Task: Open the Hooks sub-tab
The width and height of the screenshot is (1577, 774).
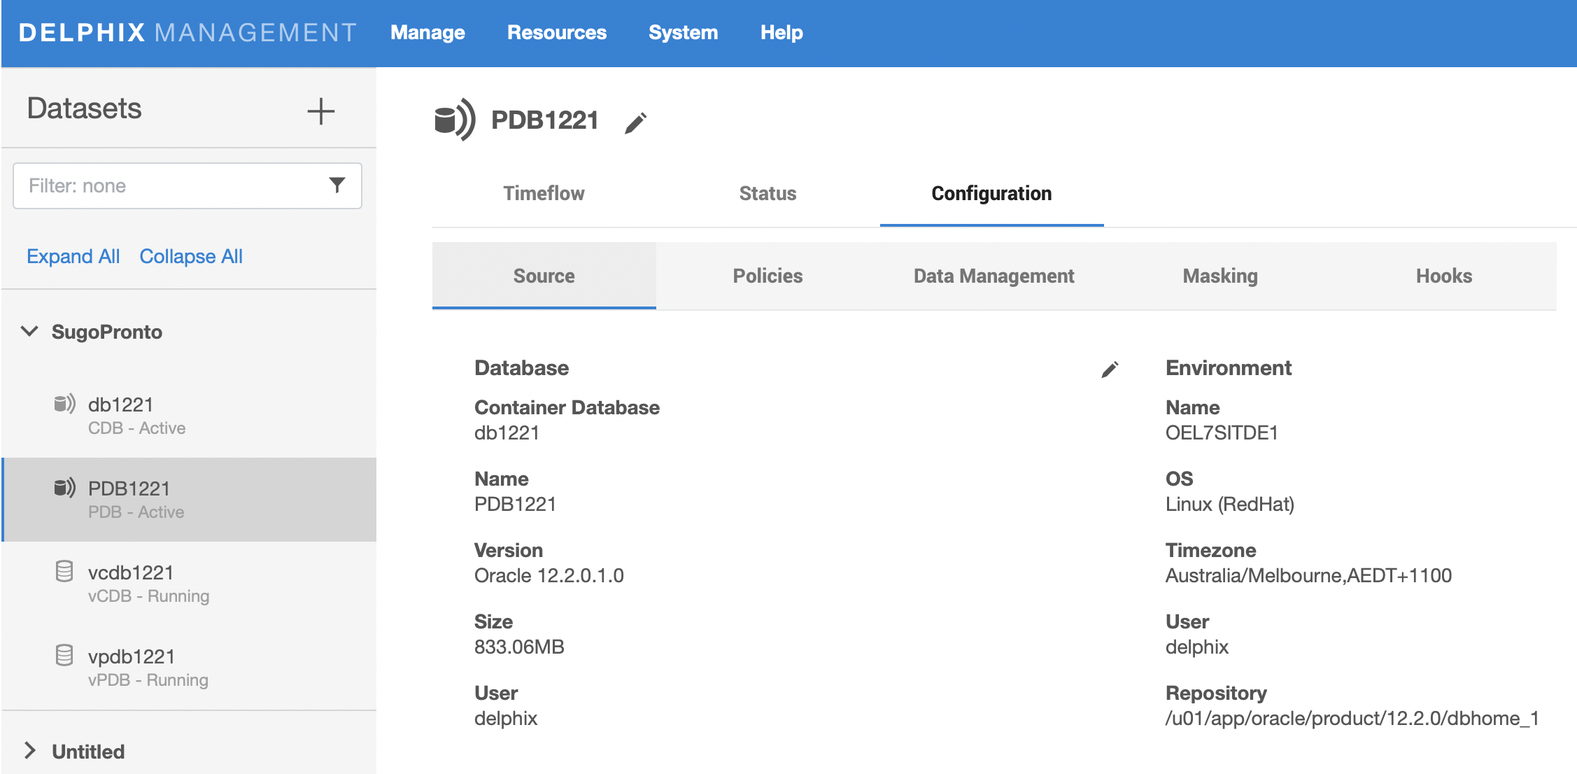Action: pyautogui.click(x=1444, y=276)
